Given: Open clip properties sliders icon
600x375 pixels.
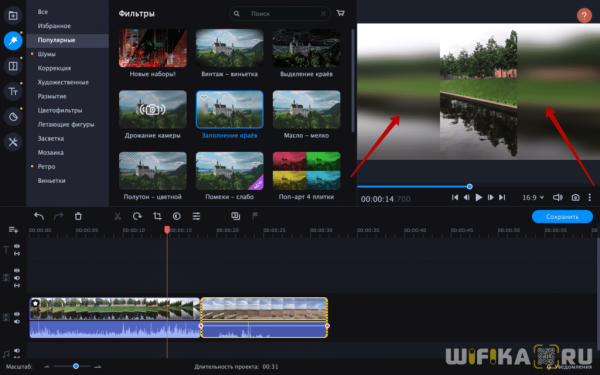Looking at the screenshot, I should [x=196, y=216].
